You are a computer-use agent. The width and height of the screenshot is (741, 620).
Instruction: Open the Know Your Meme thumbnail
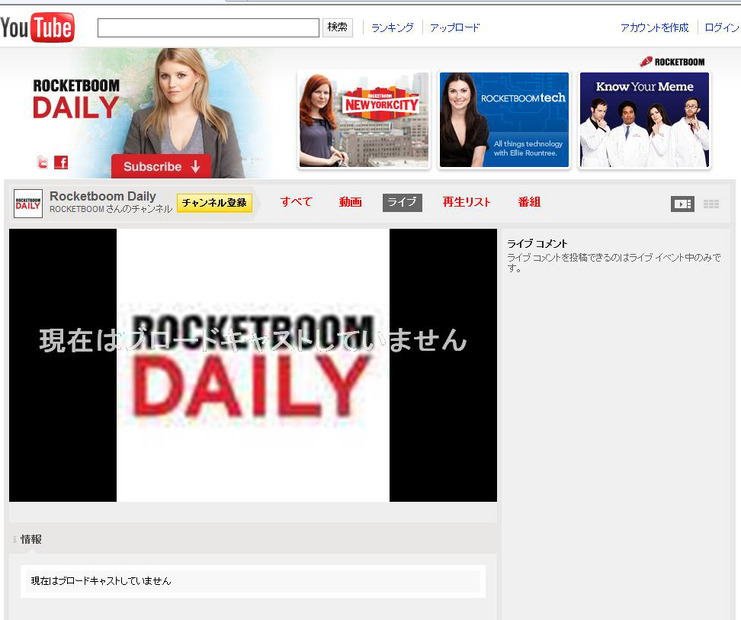(645, 120)
